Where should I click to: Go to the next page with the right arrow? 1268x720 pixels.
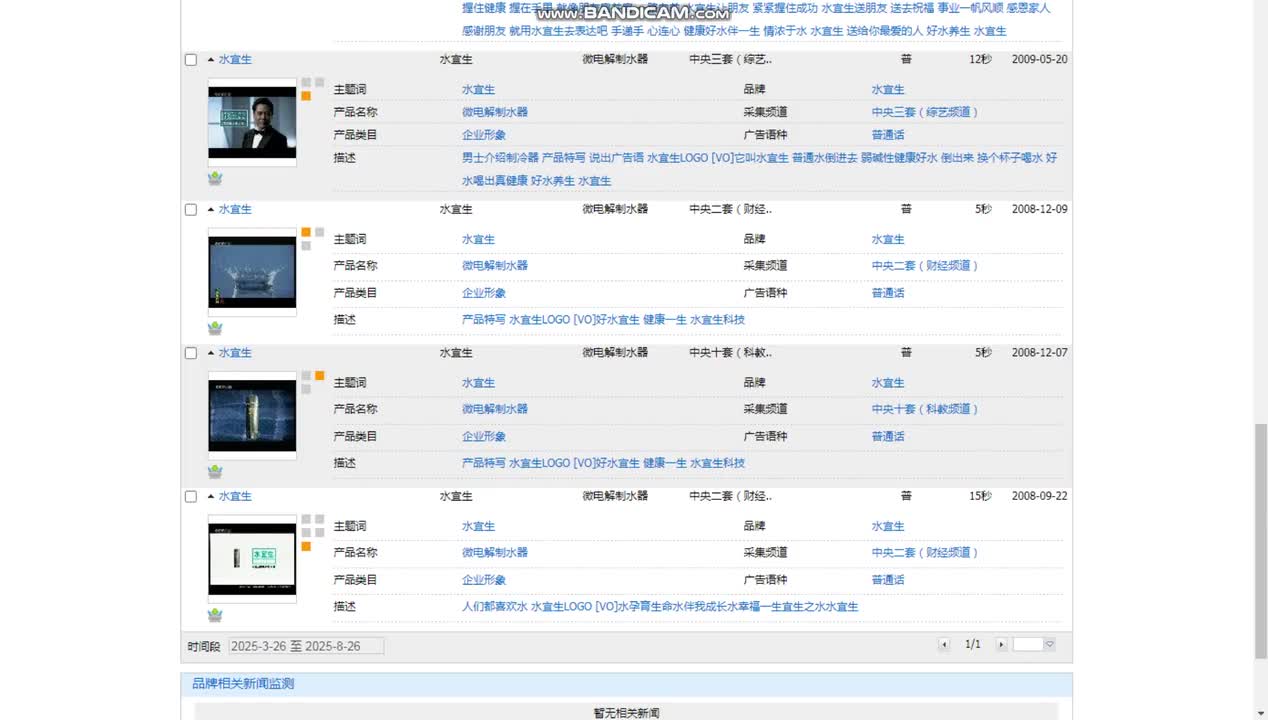click(1001, 645)
